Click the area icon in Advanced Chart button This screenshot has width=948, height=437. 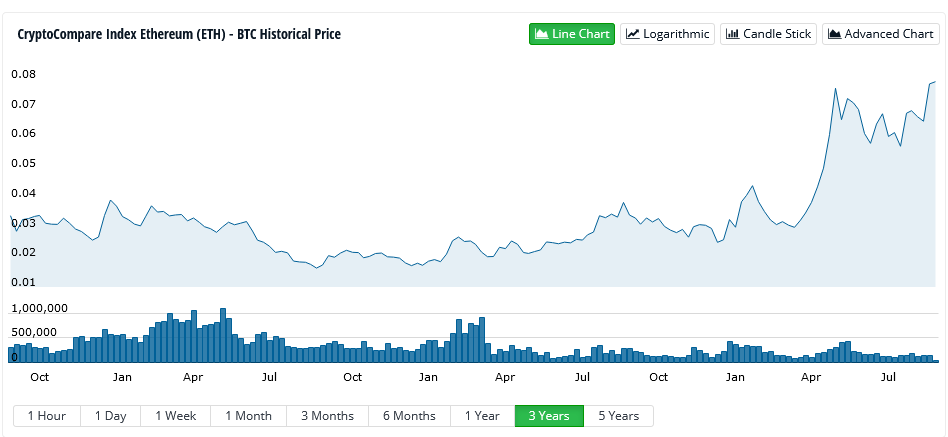point(834,34)
